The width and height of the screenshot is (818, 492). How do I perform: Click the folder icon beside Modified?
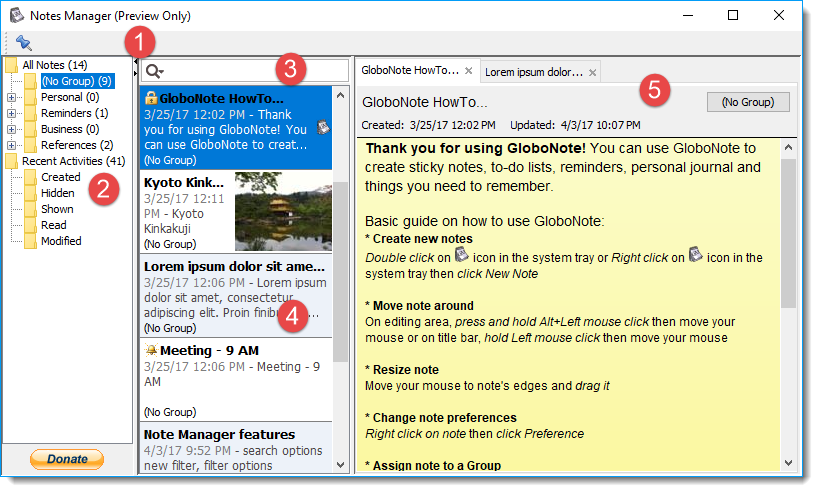pyautogui.click(x=31, y=241)
